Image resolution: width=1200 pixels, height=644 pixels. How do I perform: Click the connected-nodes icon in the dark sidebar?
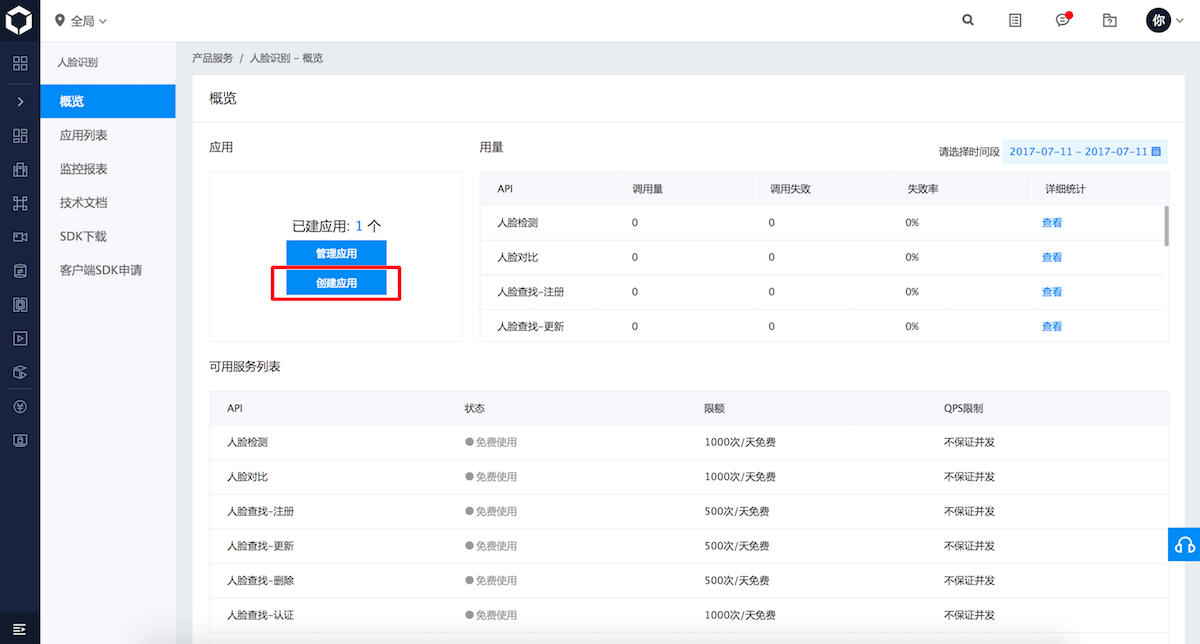19,203
